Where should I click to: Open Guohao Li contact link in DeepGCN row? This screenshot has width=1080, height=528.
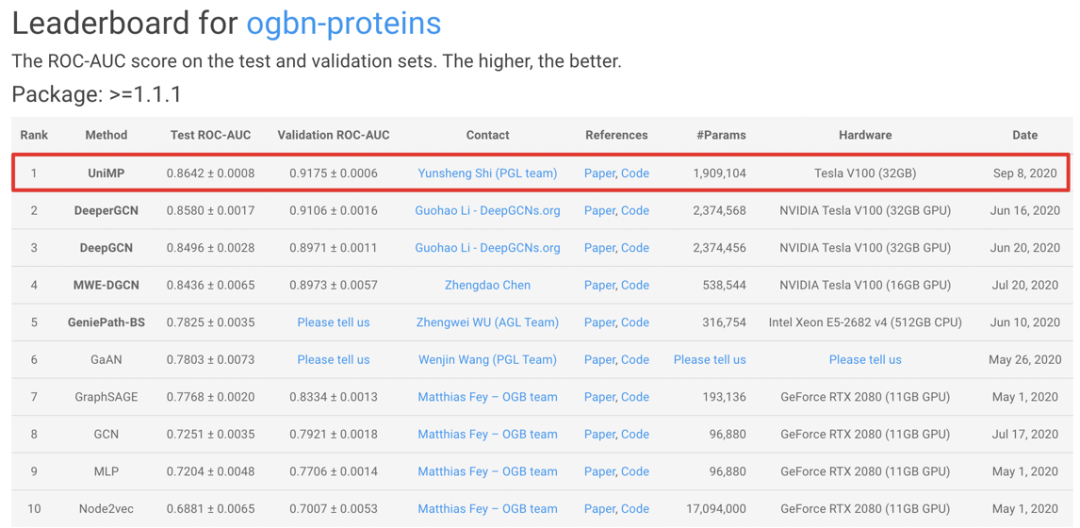[488, 248]
